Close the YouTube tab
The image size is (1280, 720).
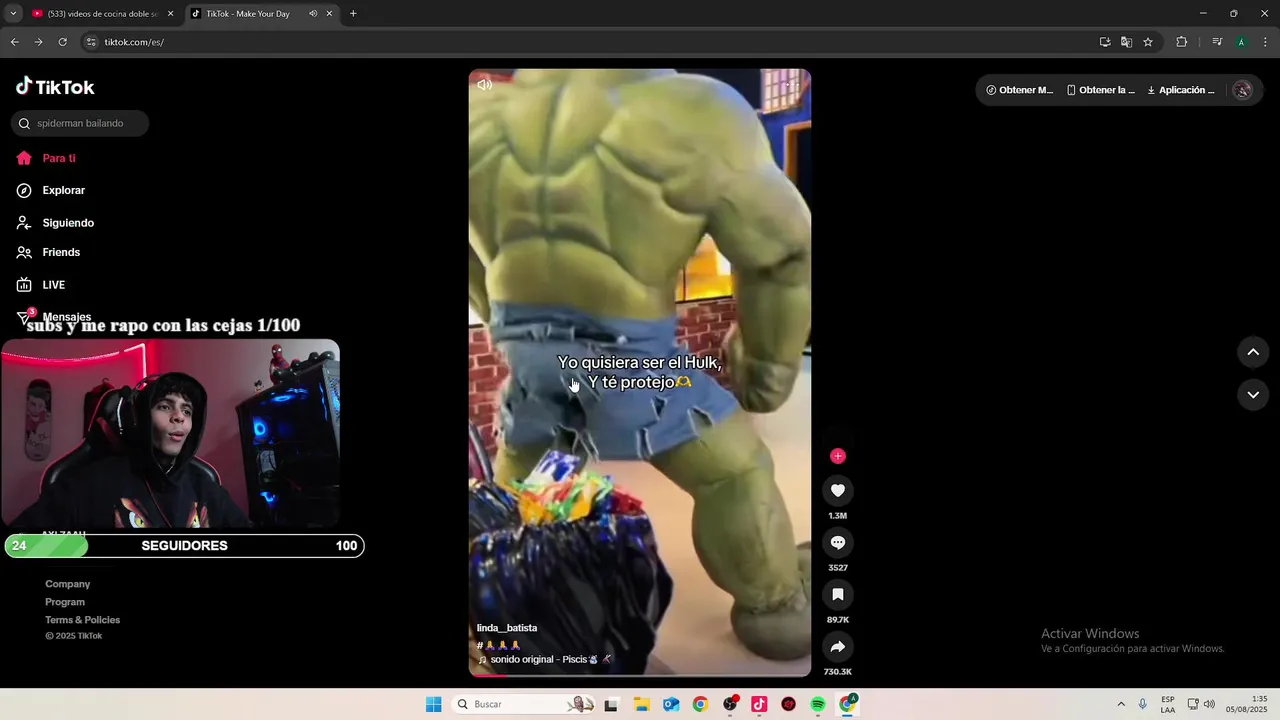point(170,14)
